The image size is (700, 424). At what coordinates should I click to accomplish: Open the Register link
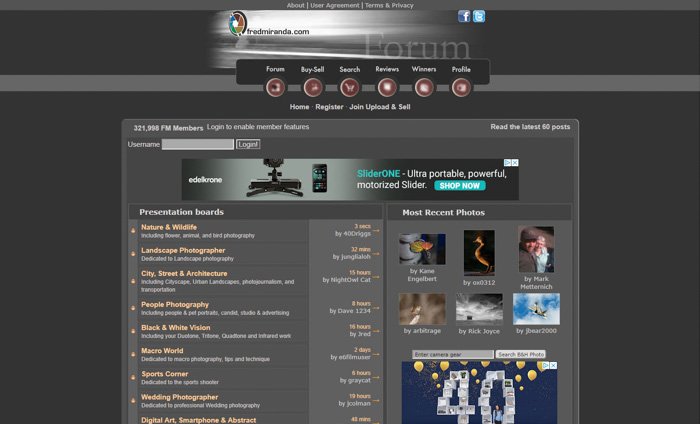(329, 107)
